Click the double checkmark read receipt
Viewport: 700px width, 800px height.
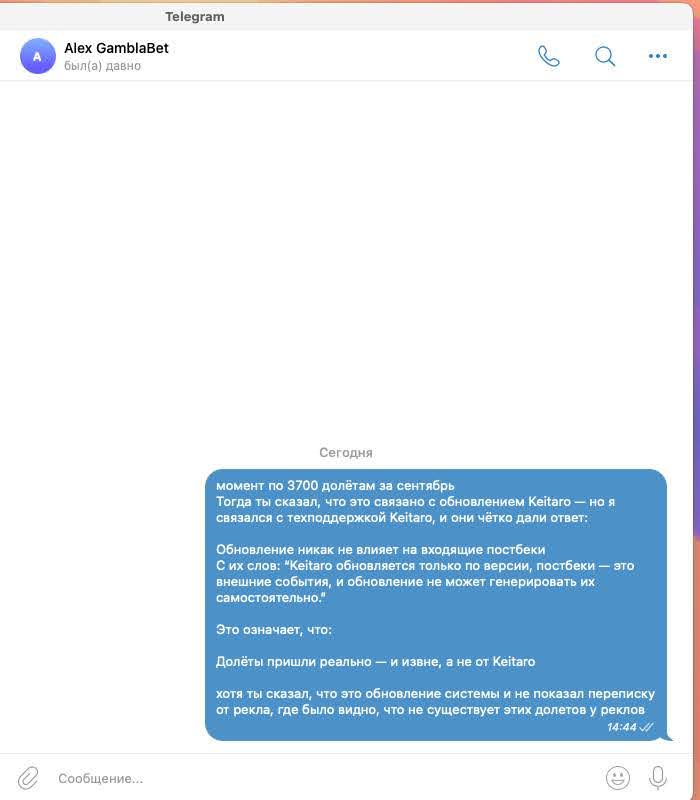[x=646, y=727]
